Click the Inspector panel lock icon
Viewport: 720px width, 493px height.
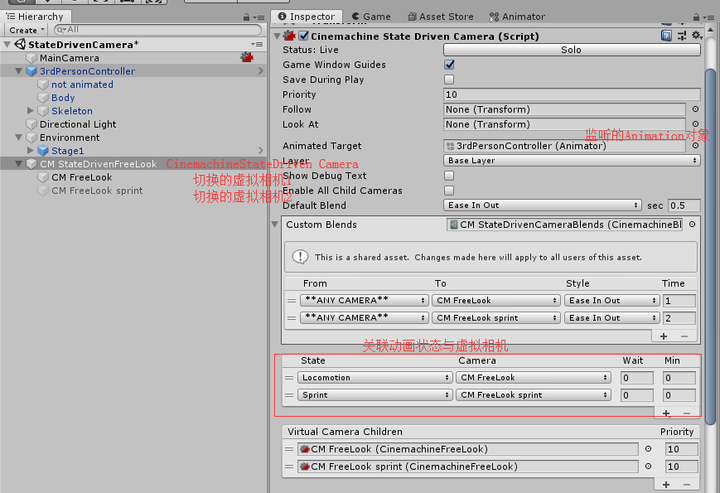(697, 17)
